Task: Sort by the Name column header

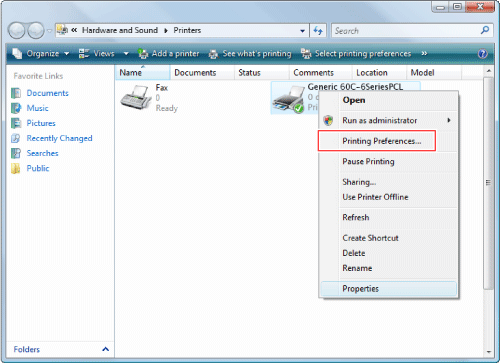Action: coord(143,73)
